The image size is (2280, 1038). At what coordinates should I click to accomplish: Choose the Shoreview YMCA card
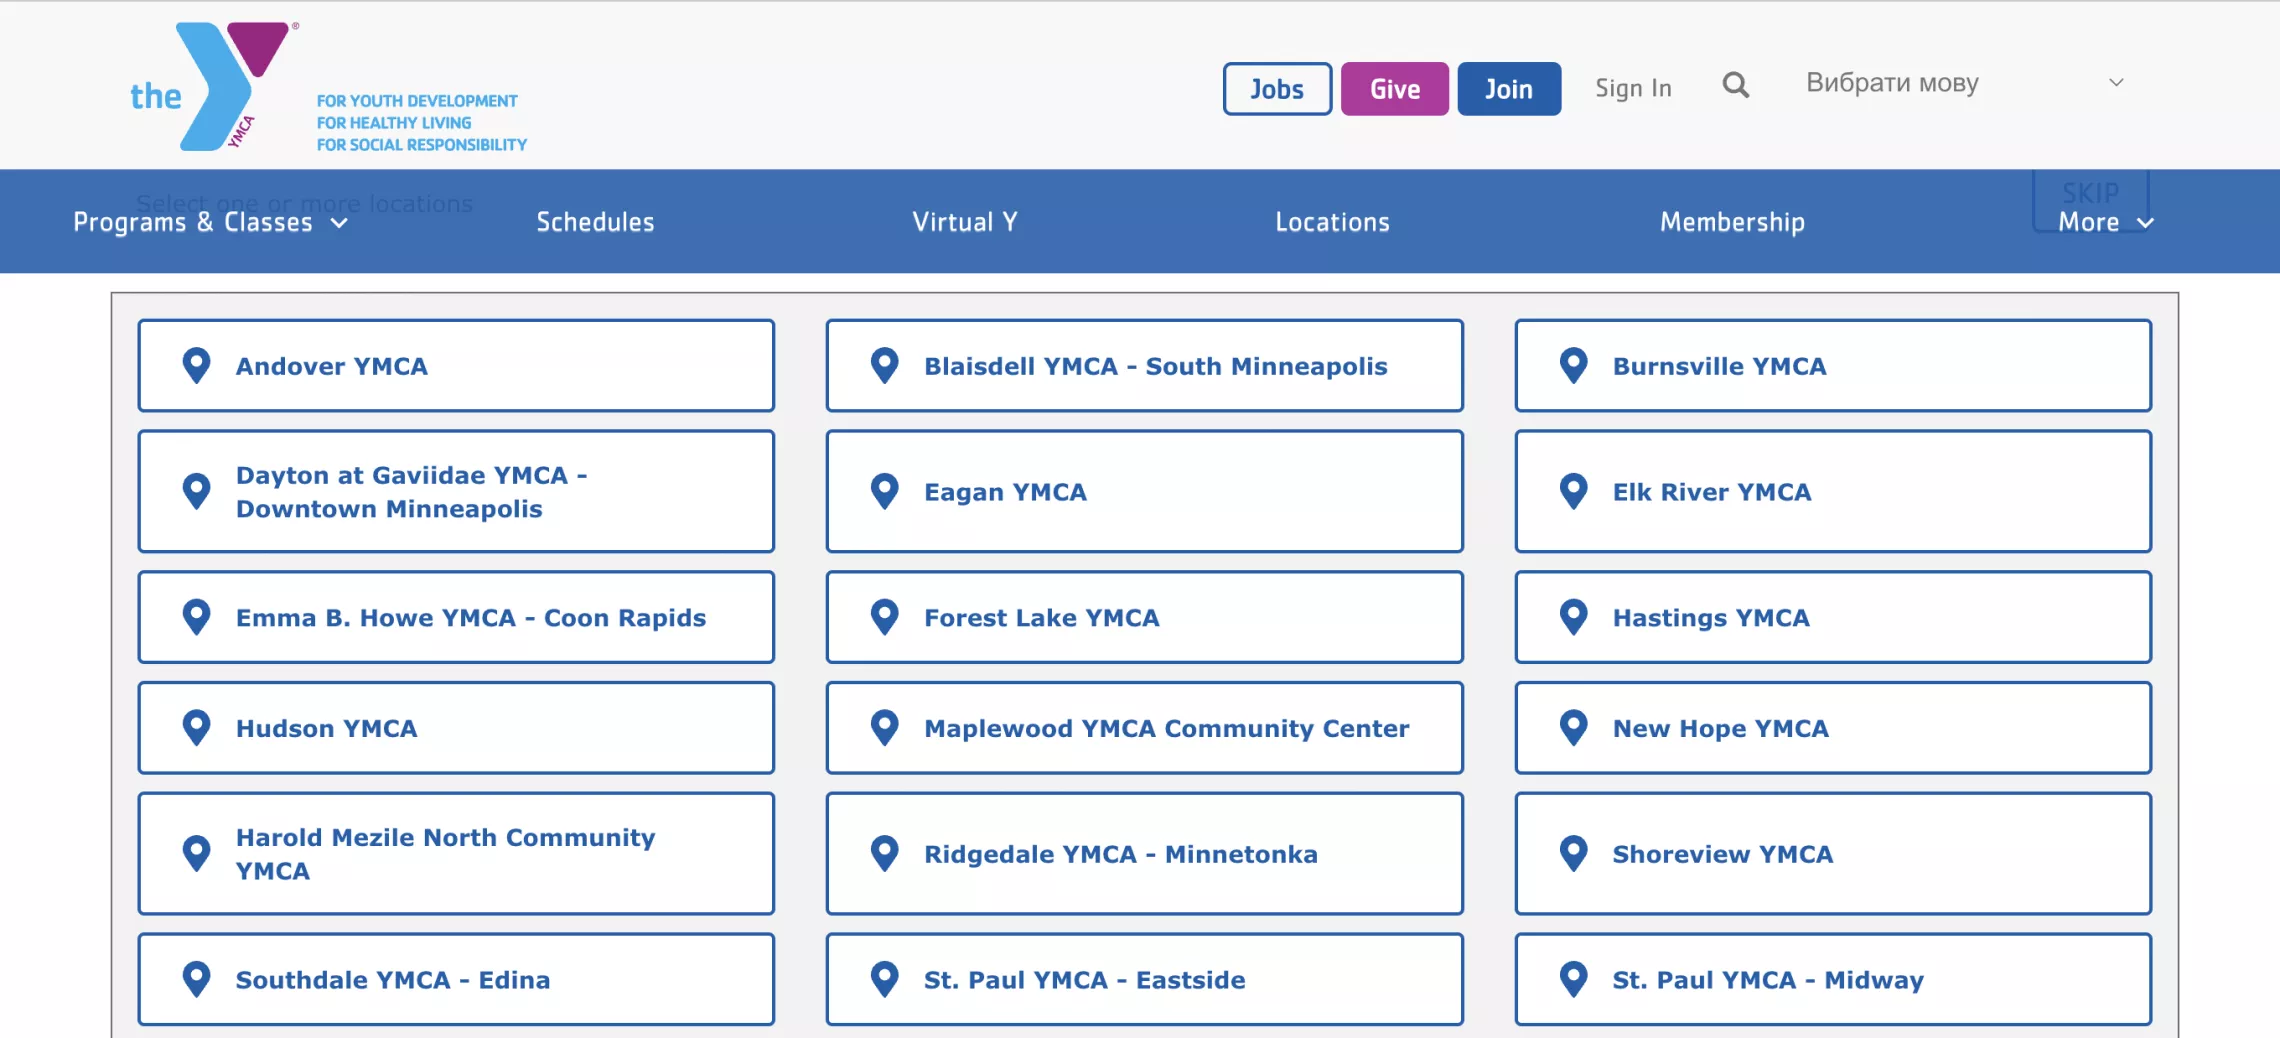pyautogui.click(x=1833, y=854)
